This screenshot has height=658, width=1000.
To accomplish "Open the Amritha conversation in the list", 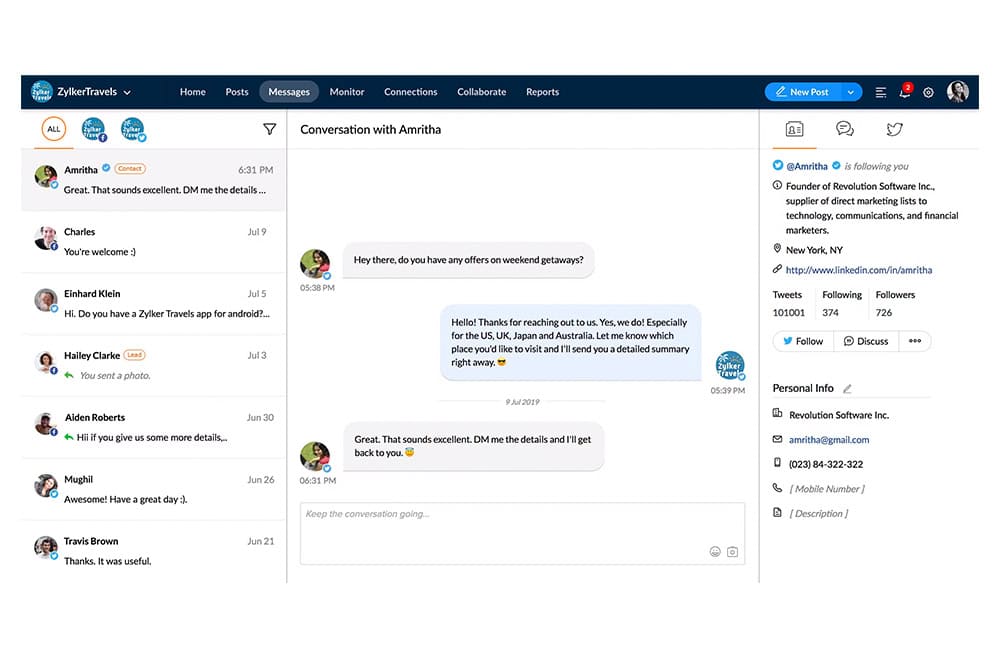I will pyautogui.click(x=154, y=180).
